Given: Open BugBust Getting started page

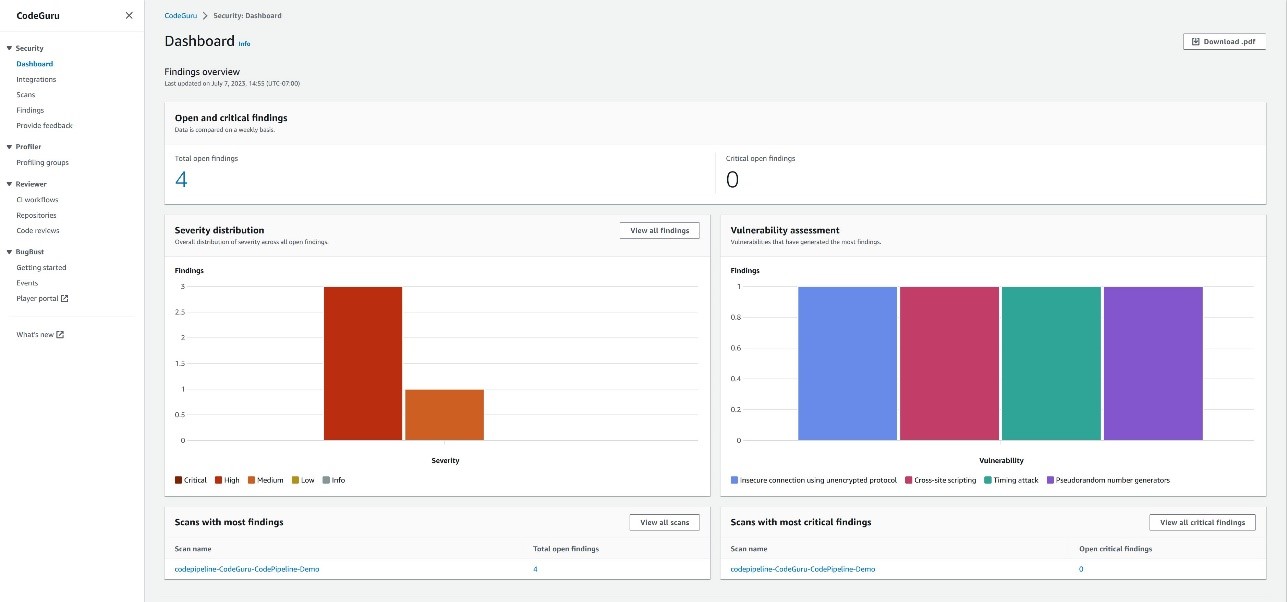Looking at the screenshot, I should coord(41,267).
